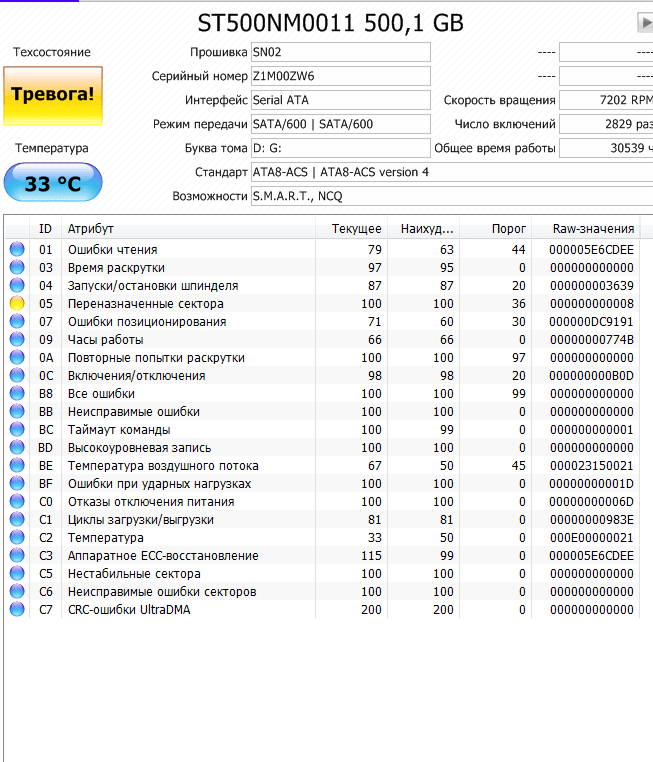
Task: Click the total work time field 30539
Action: (x=606, y=148)
